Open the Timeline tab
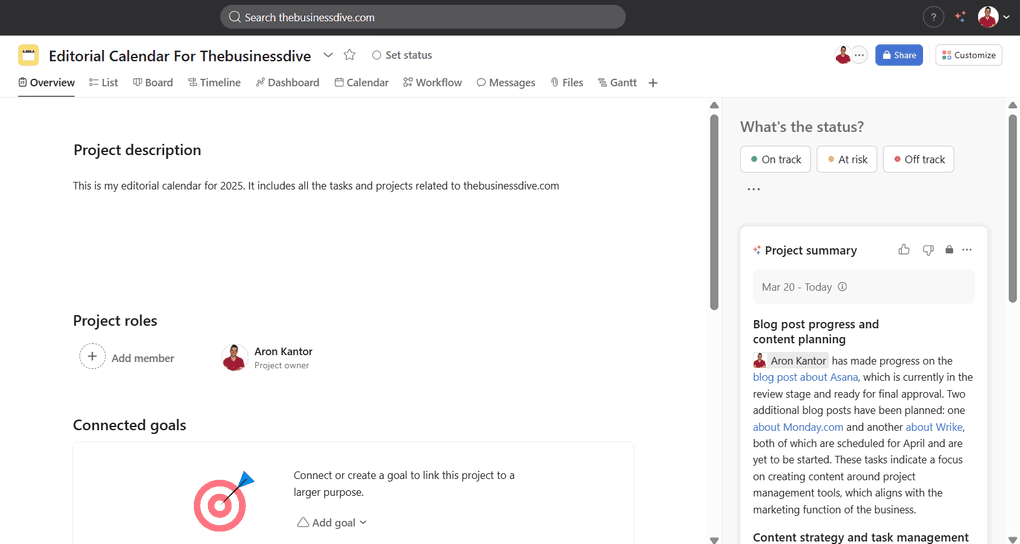 click(214, 83)
